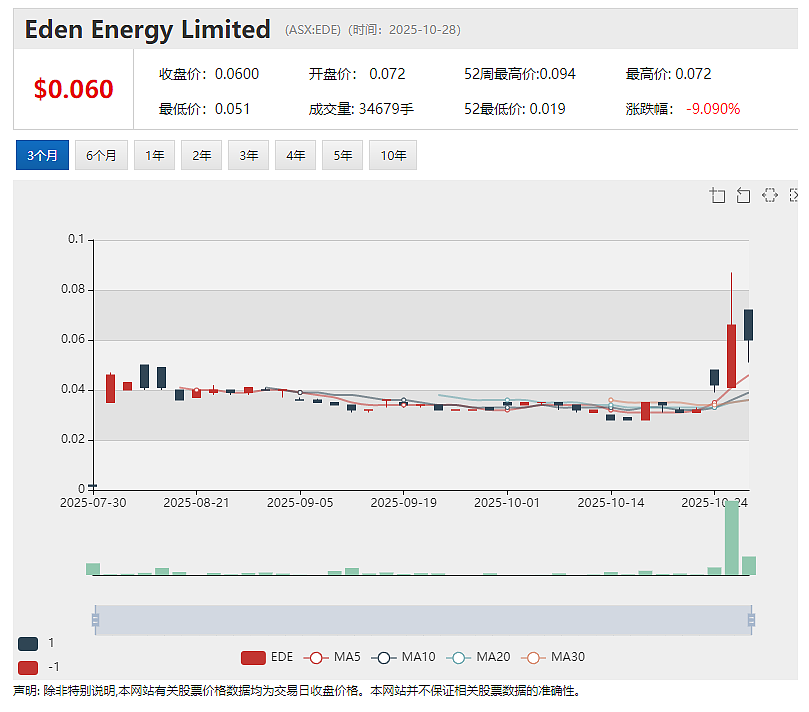Open the 10年 time range view
Viewport: 809px width, 712px height.
tap(393, 155)
